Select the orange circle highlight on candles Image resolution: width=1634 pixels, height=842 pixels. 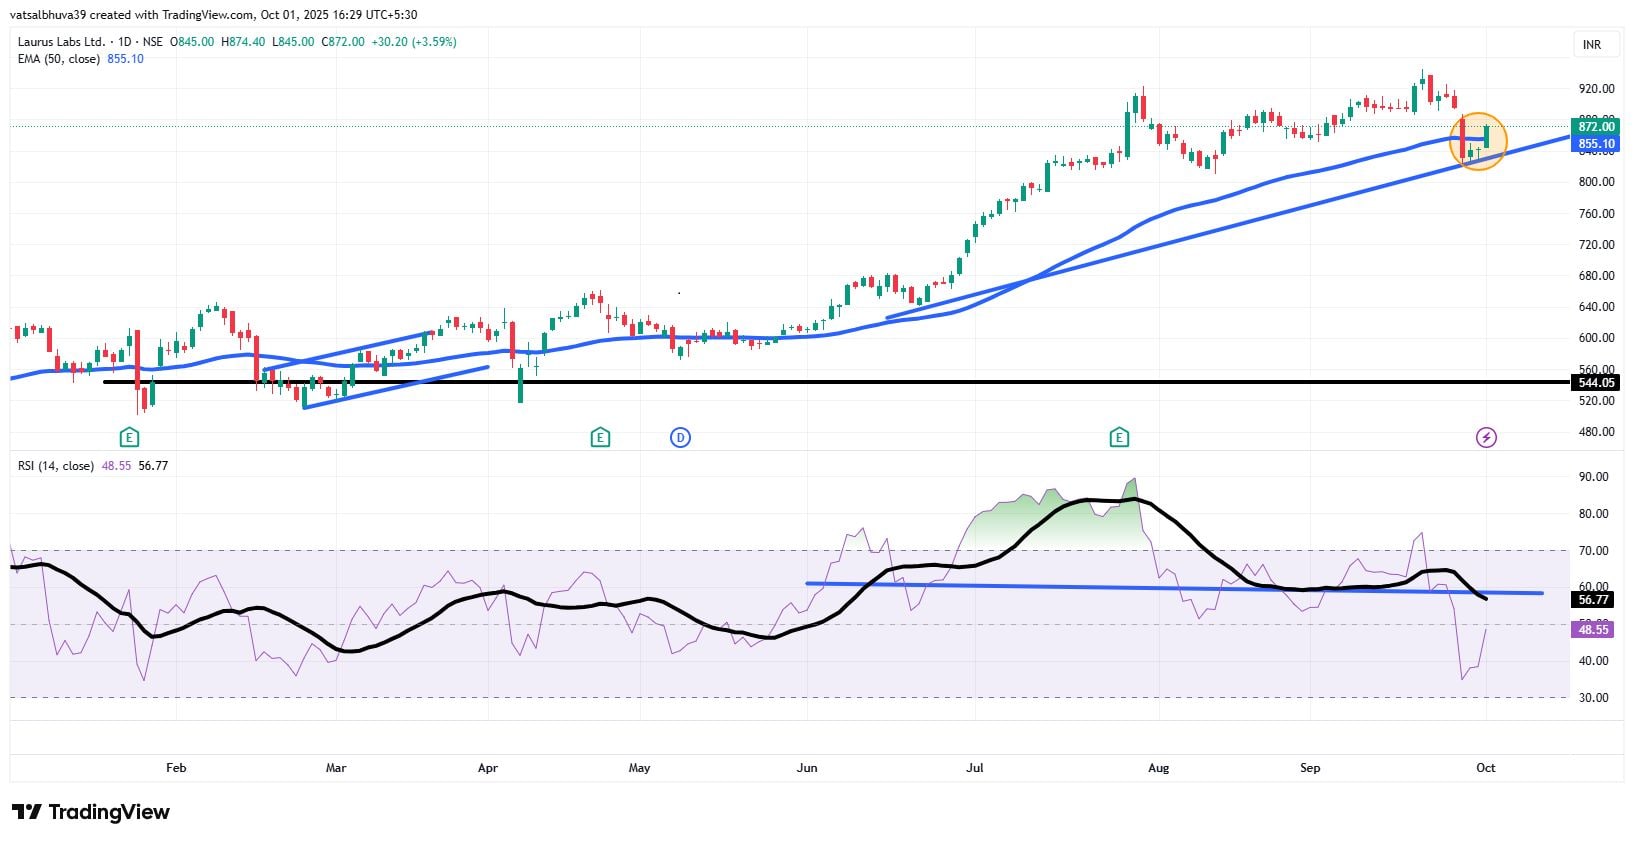coord(1477,141)
